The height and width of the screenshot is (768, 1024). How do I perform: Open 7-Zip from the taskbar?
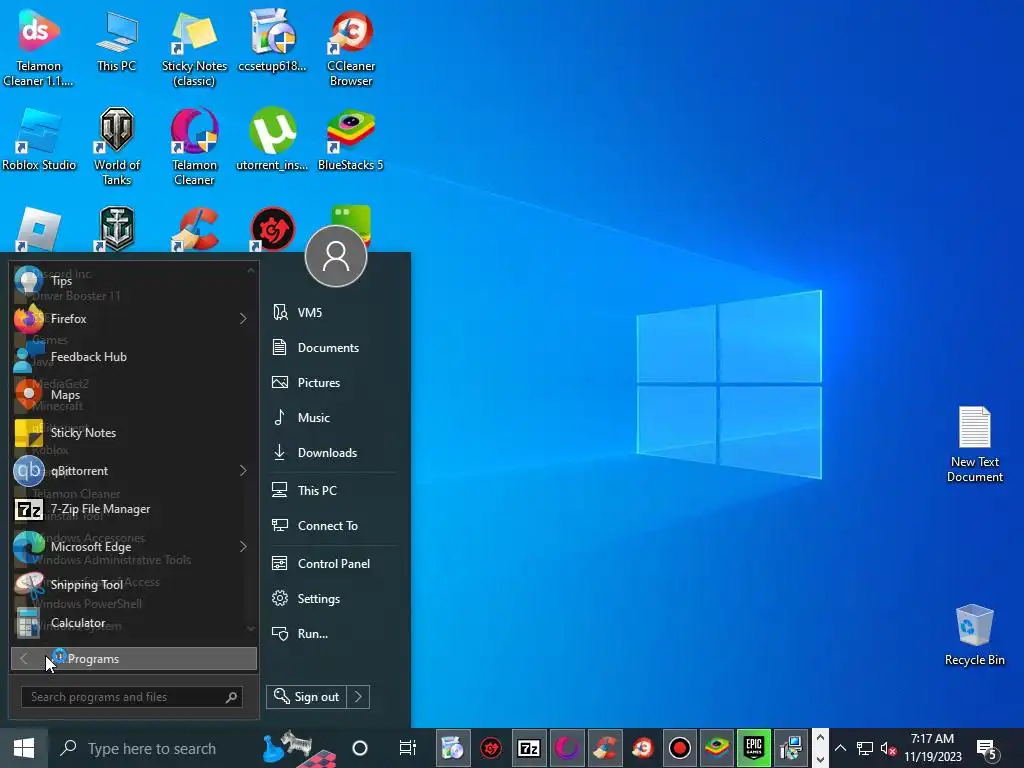528,748
